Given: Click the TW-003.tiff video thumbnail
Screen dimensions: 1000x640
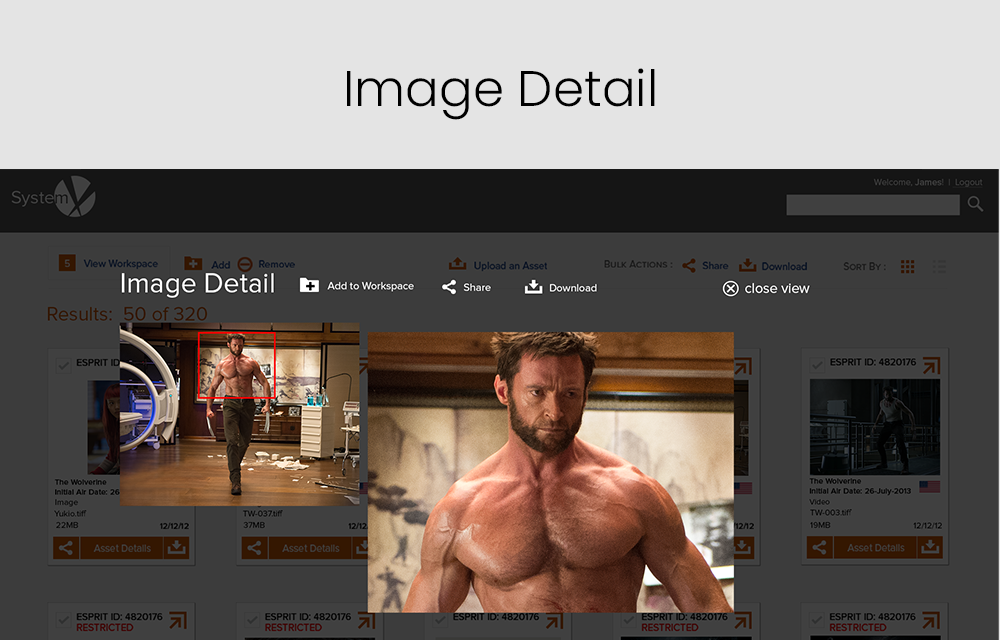Looking at the screenshot, I should (x=874, y=426).
